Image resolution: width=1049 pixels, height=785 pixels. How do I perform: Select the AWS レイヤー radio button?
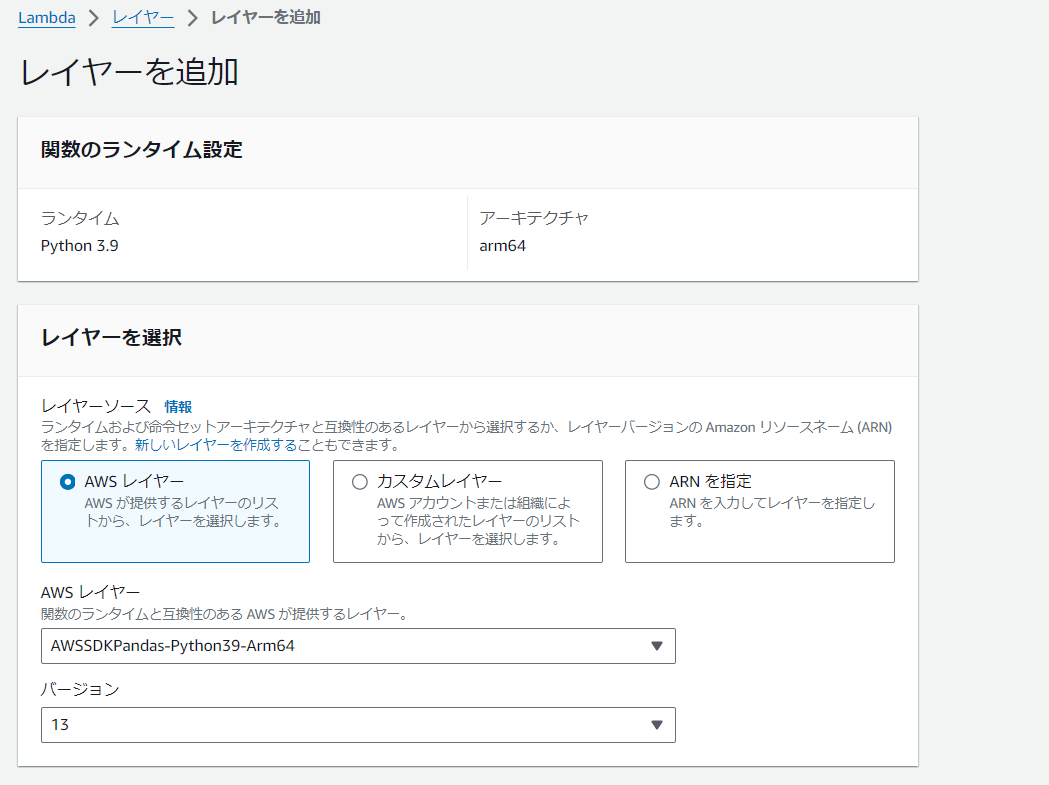pyautogui.click(x=67, y=481)
